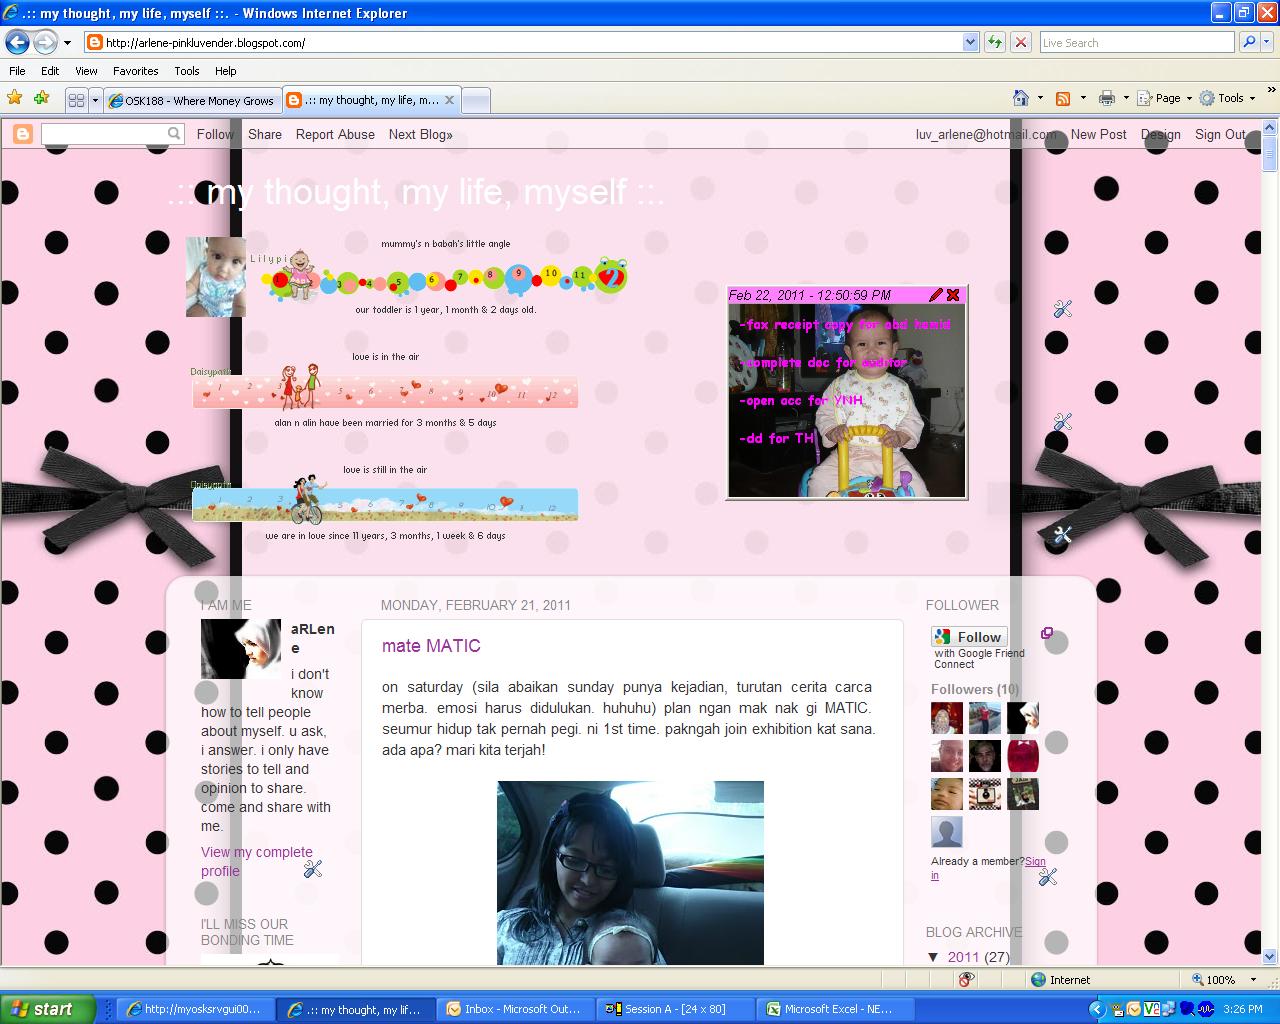This screenshot has height=1024, width=1280.
Task: Click the follower widget pop-out icon
Action: (1047, 633)
